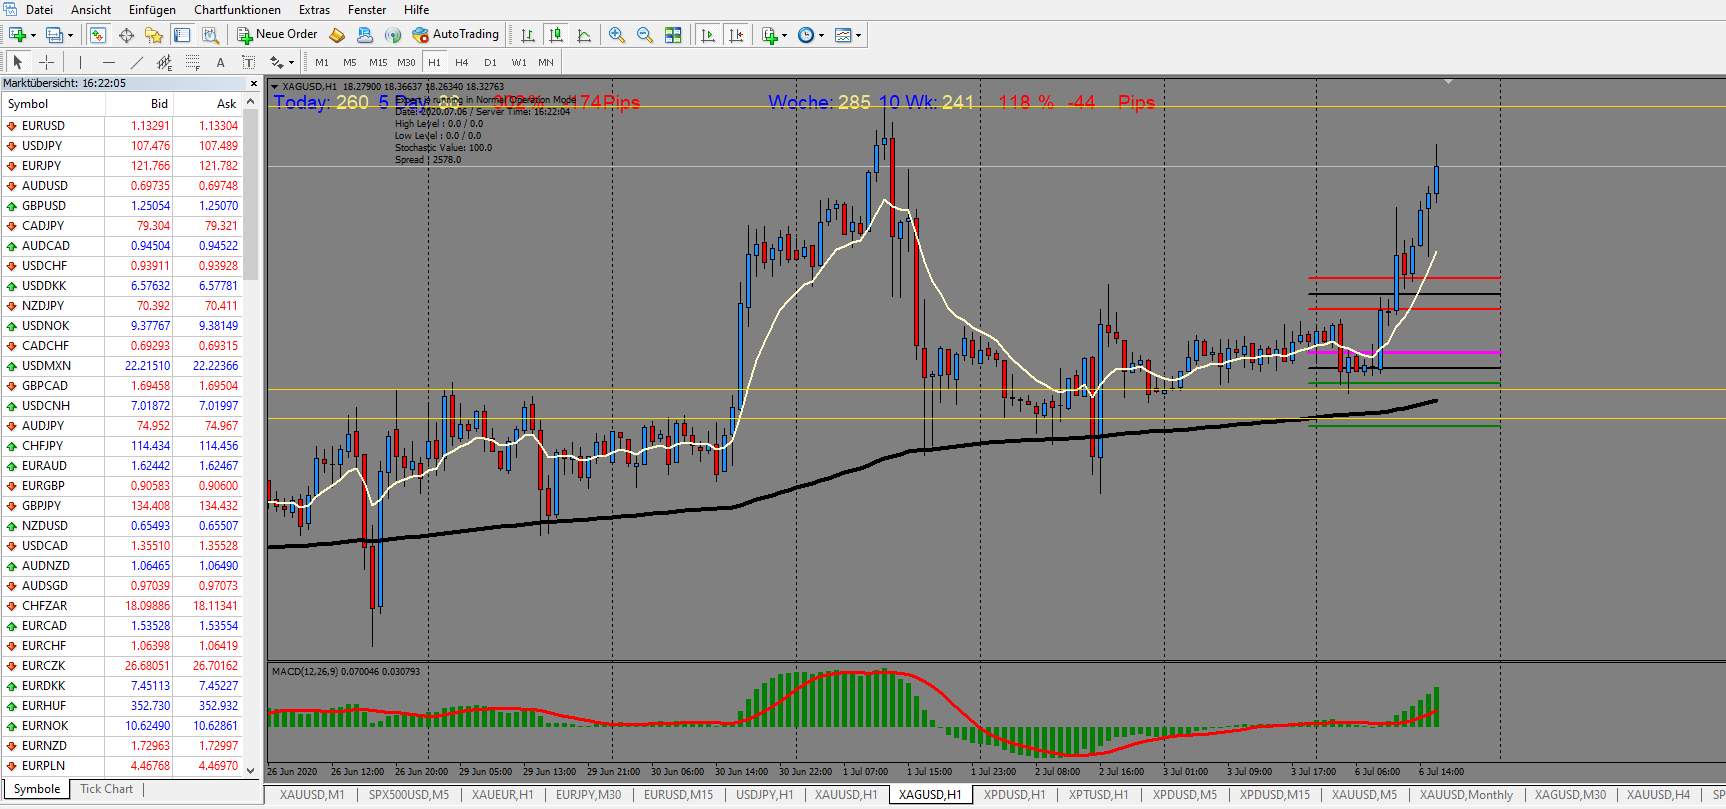Select the trendline drawing tool
This screenshot has width=1726, height=809.
[x=137, y=62]
